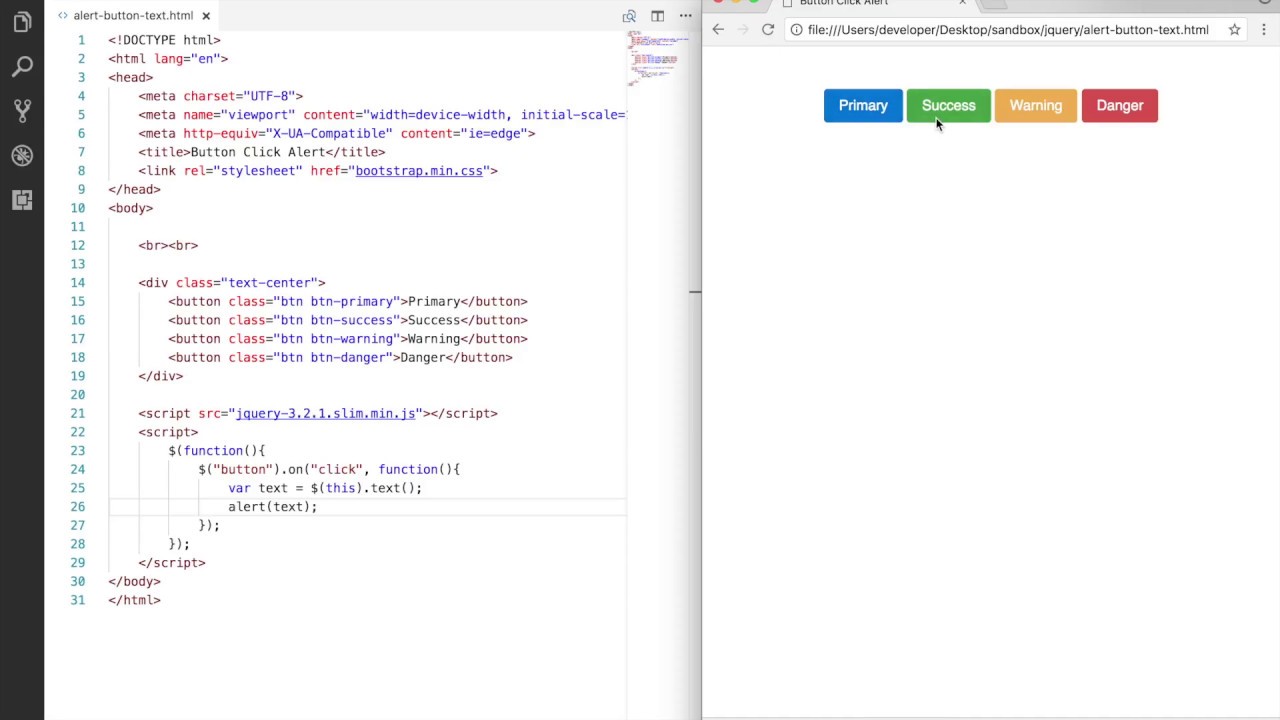1280x720 pixels.
Task: Open Source Control view in activity bar
Action: 22,111
